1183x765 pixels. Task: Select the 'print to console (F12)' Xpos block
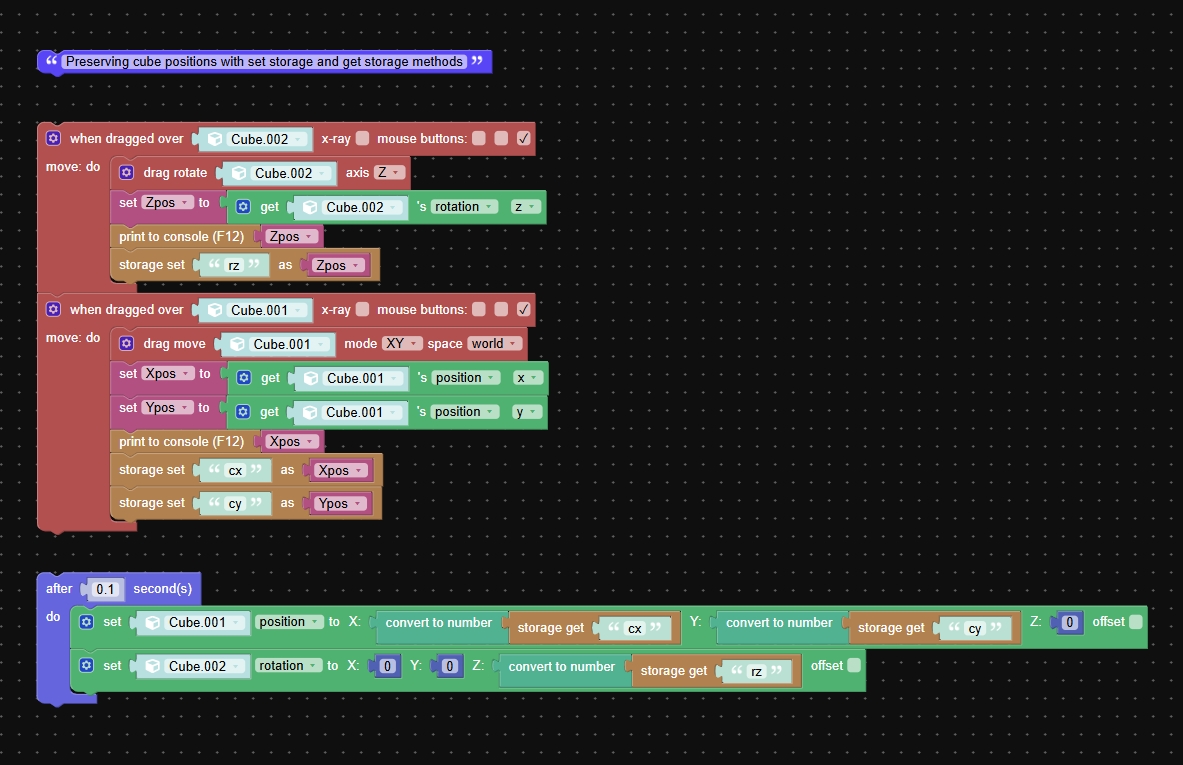coord(181,441)
